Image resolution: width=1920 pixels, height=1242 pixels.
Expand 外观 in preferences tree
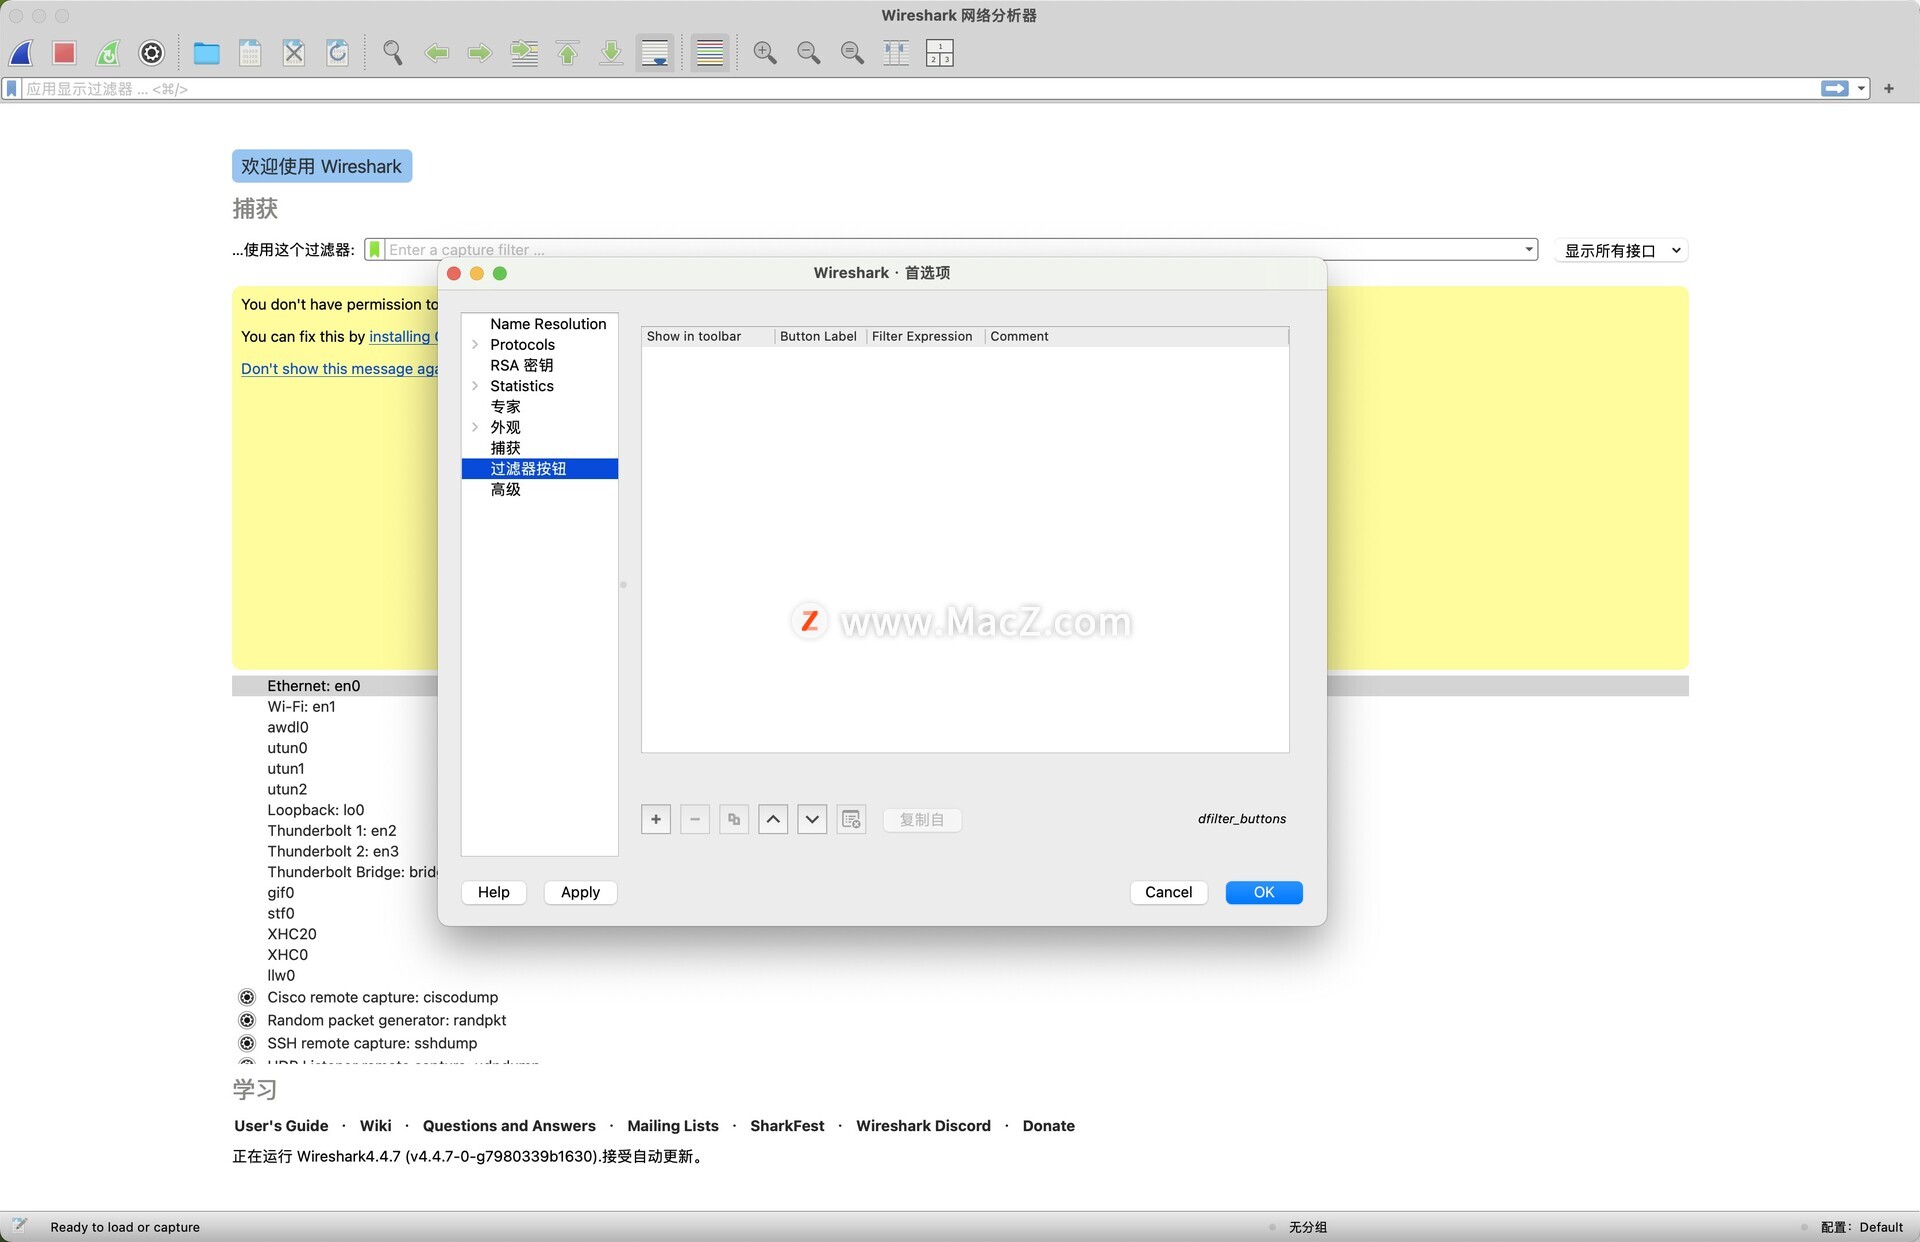click(x=475, y=427)
